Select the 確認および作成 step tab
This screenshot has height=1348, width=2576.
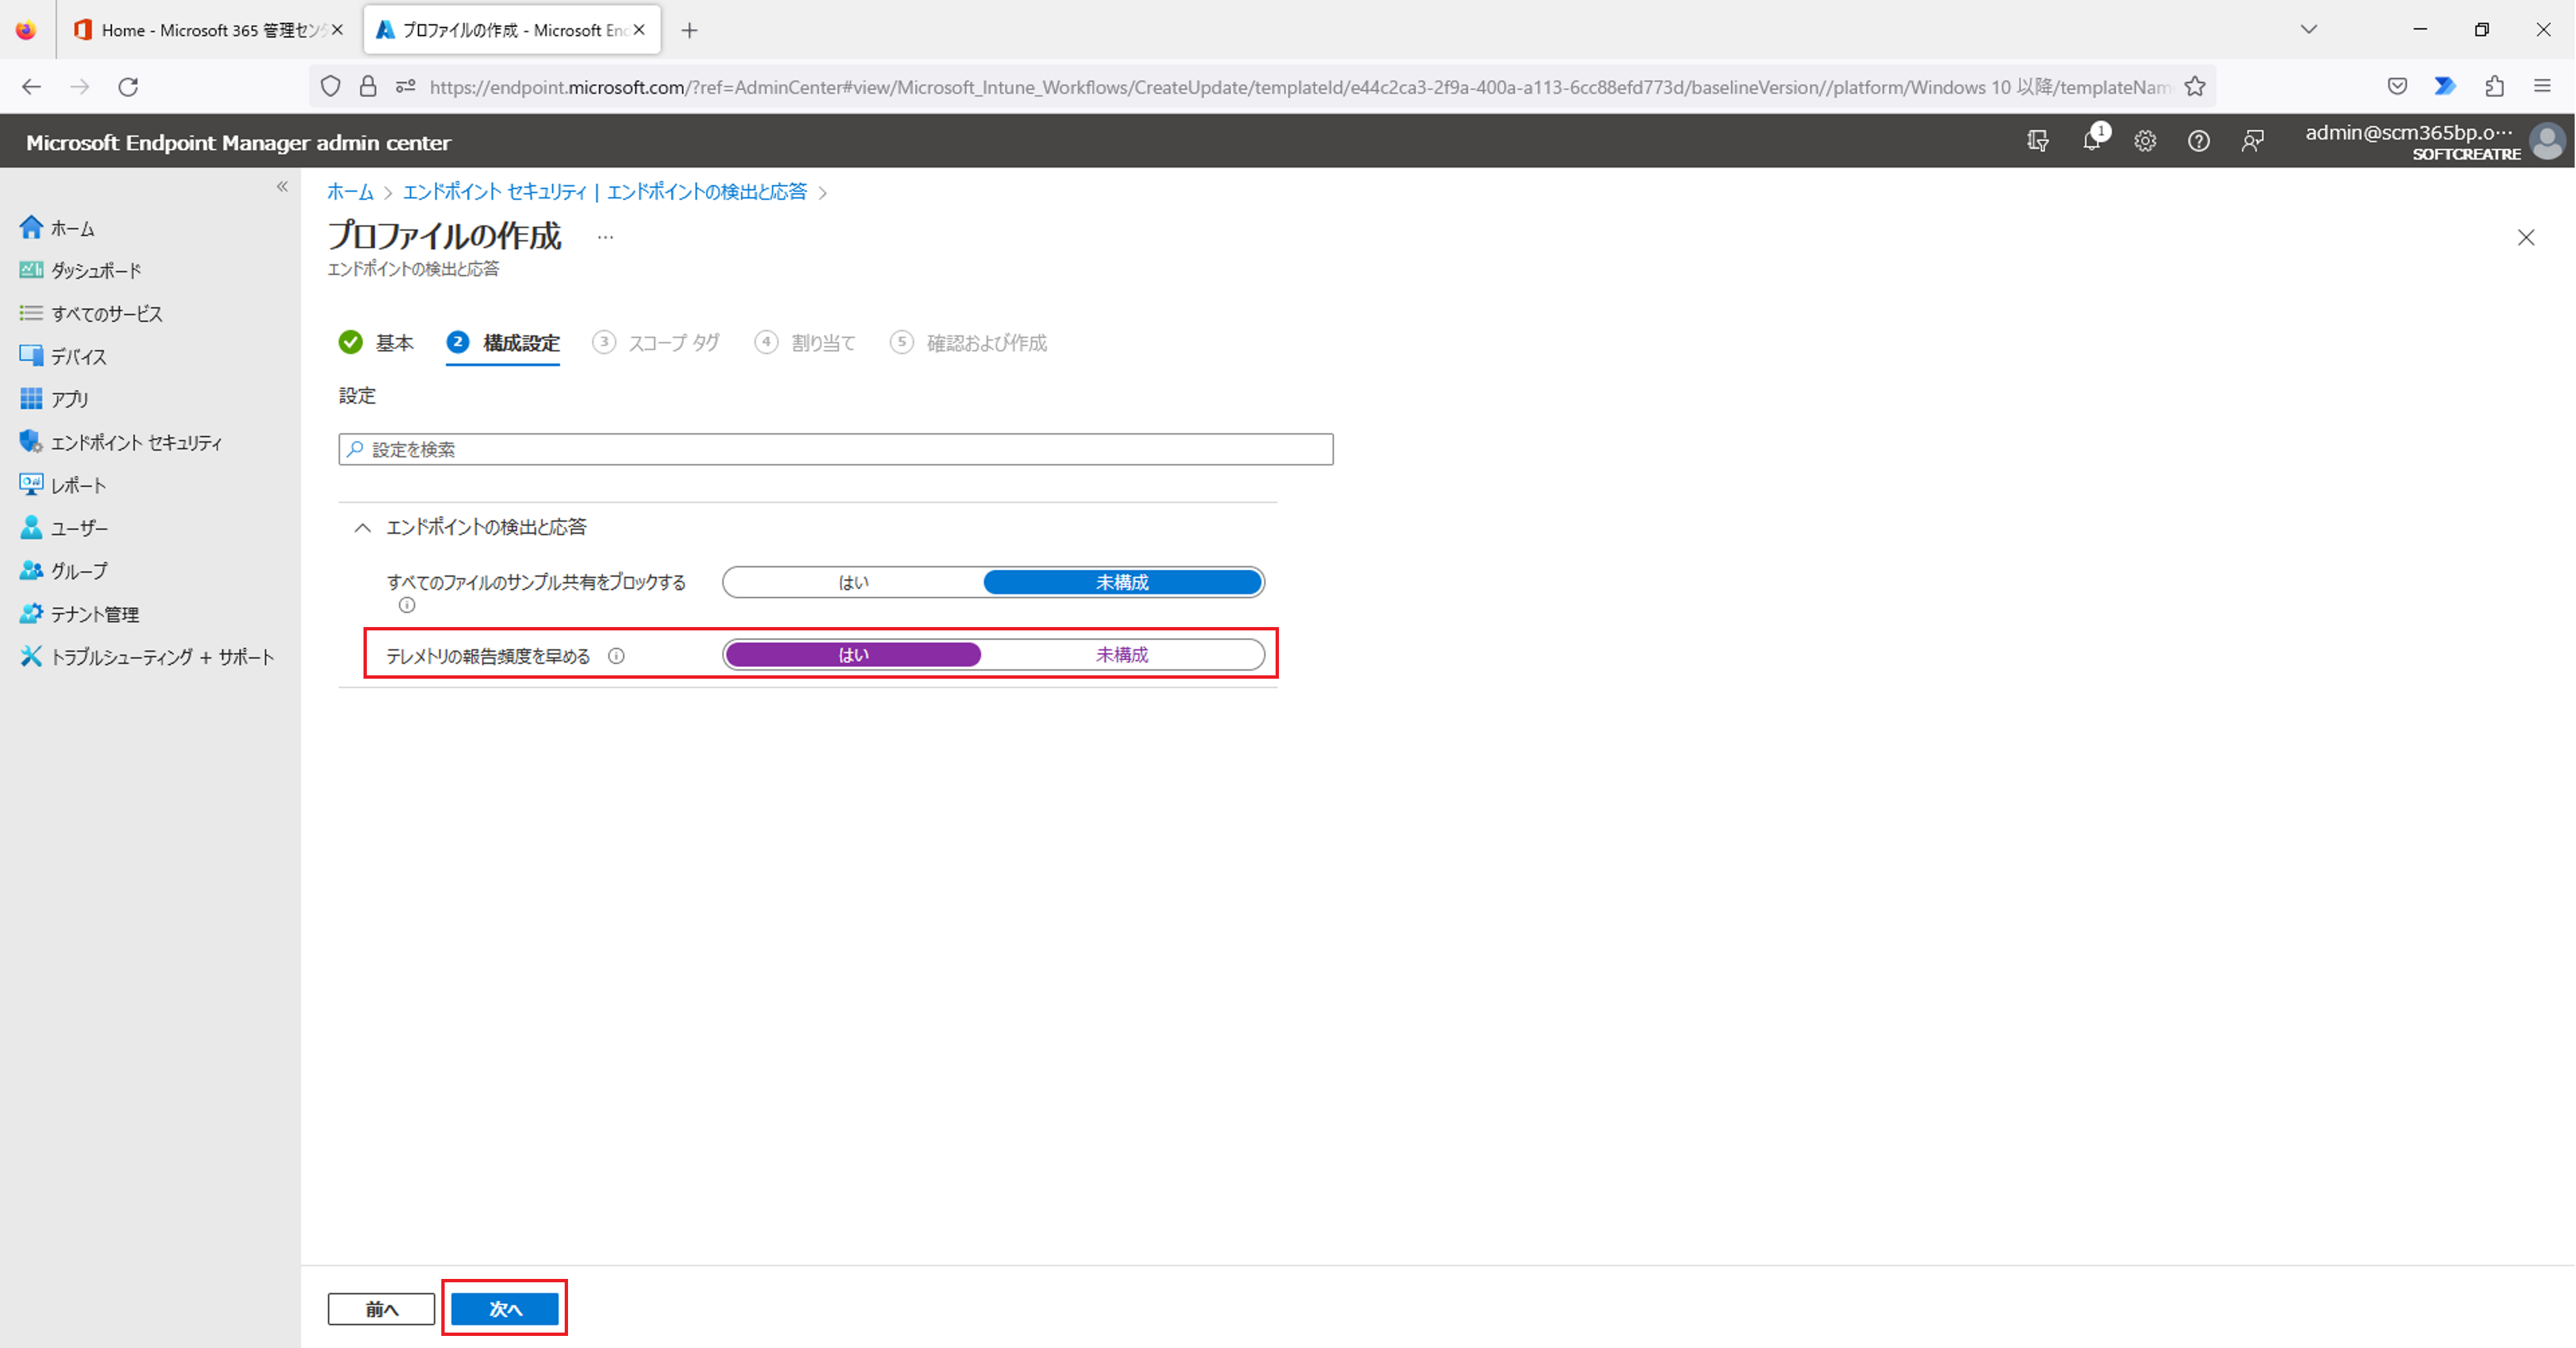(968, 343)
